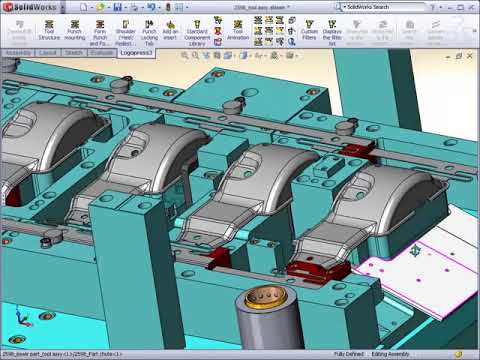Click the Display Style icon
The image size is (480, 360).
[x=244, y=56]
